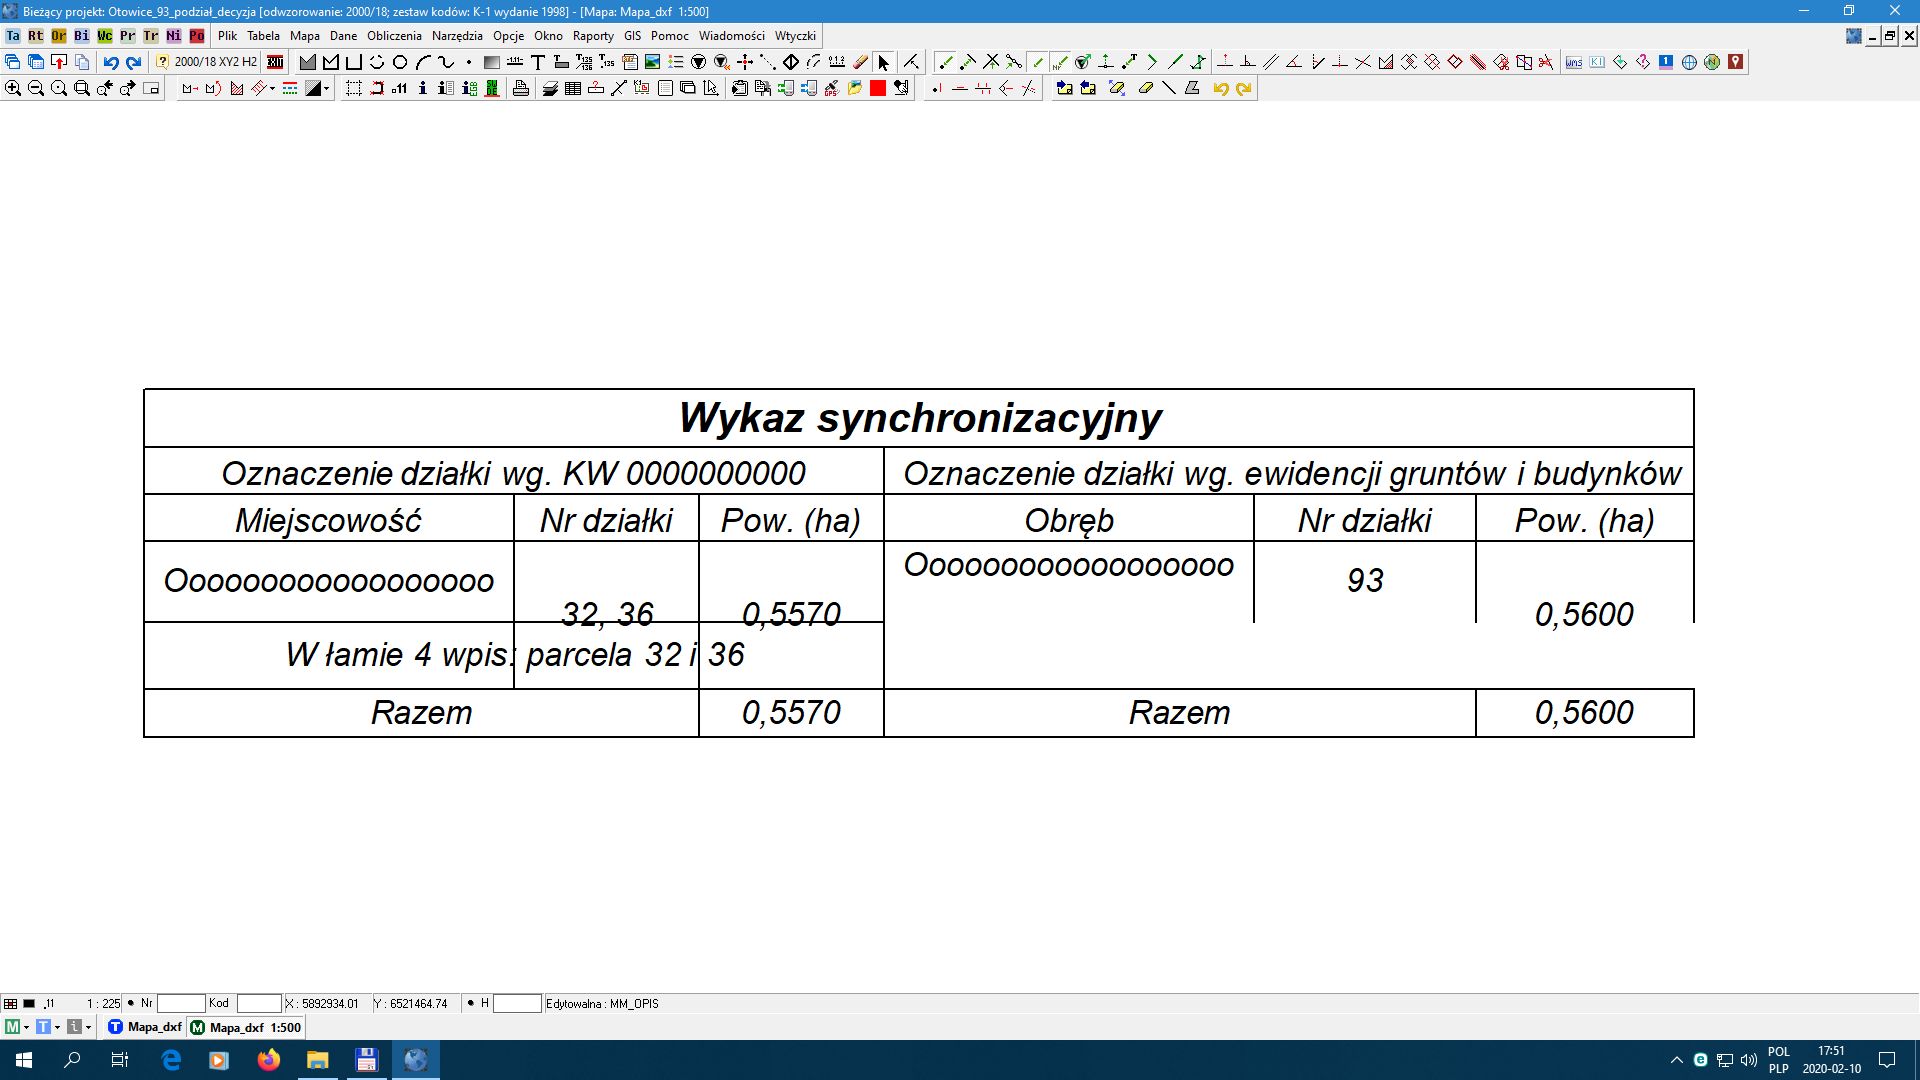
Task: Select the zoom in magnifier tool
Action: pos(13,88)
